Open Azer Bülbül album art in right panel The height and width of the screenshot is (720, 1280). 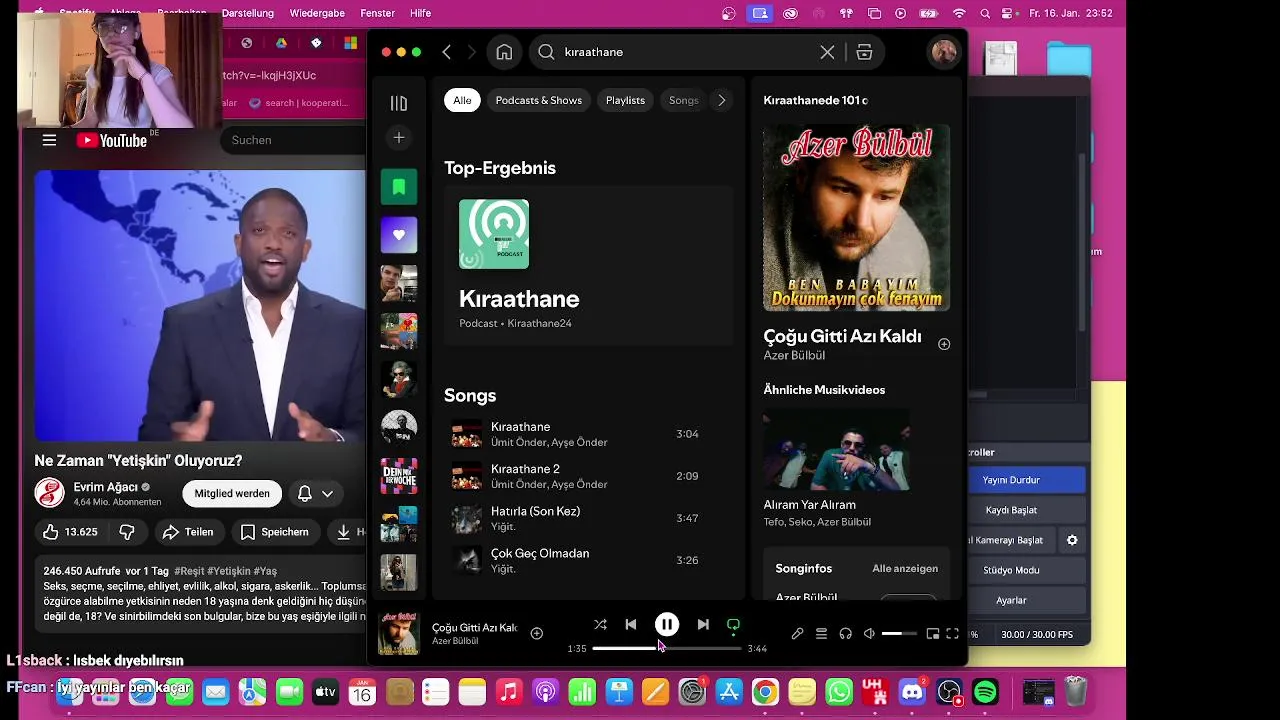point(856,217)
